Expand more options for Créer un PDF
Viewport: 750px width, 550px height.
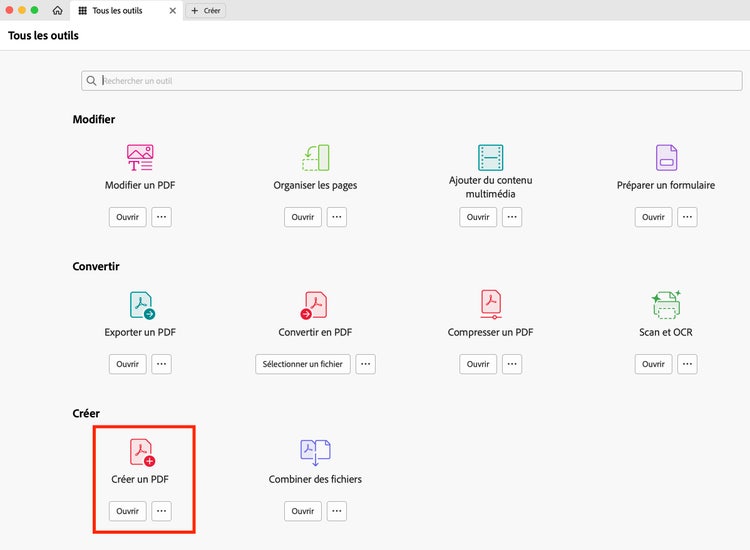click(162, 511)
